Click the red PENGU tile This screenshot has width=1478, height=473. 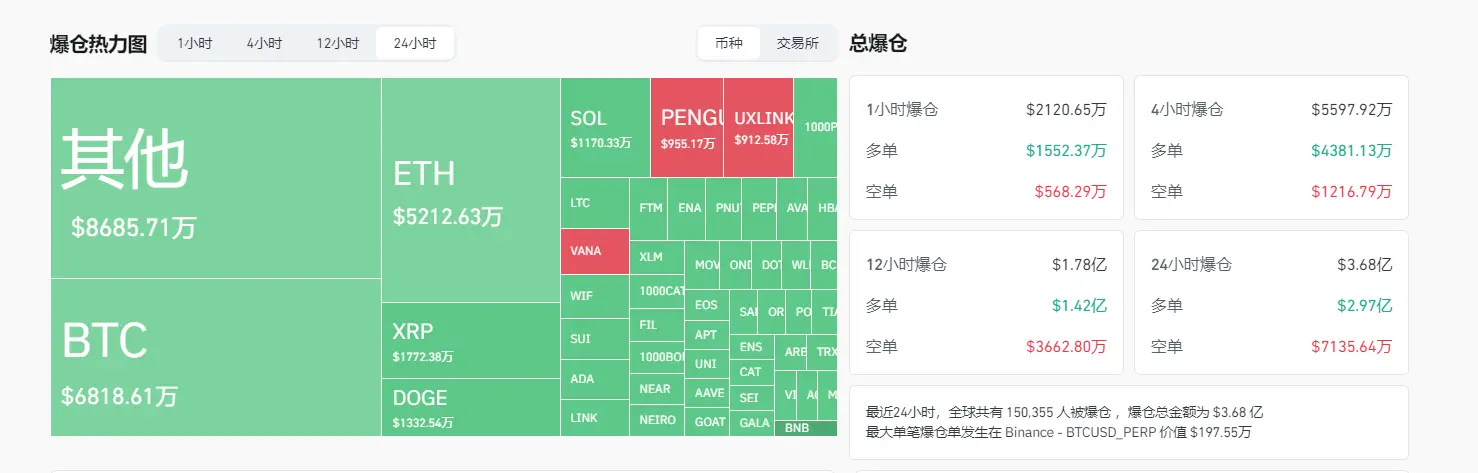[687, 128]
